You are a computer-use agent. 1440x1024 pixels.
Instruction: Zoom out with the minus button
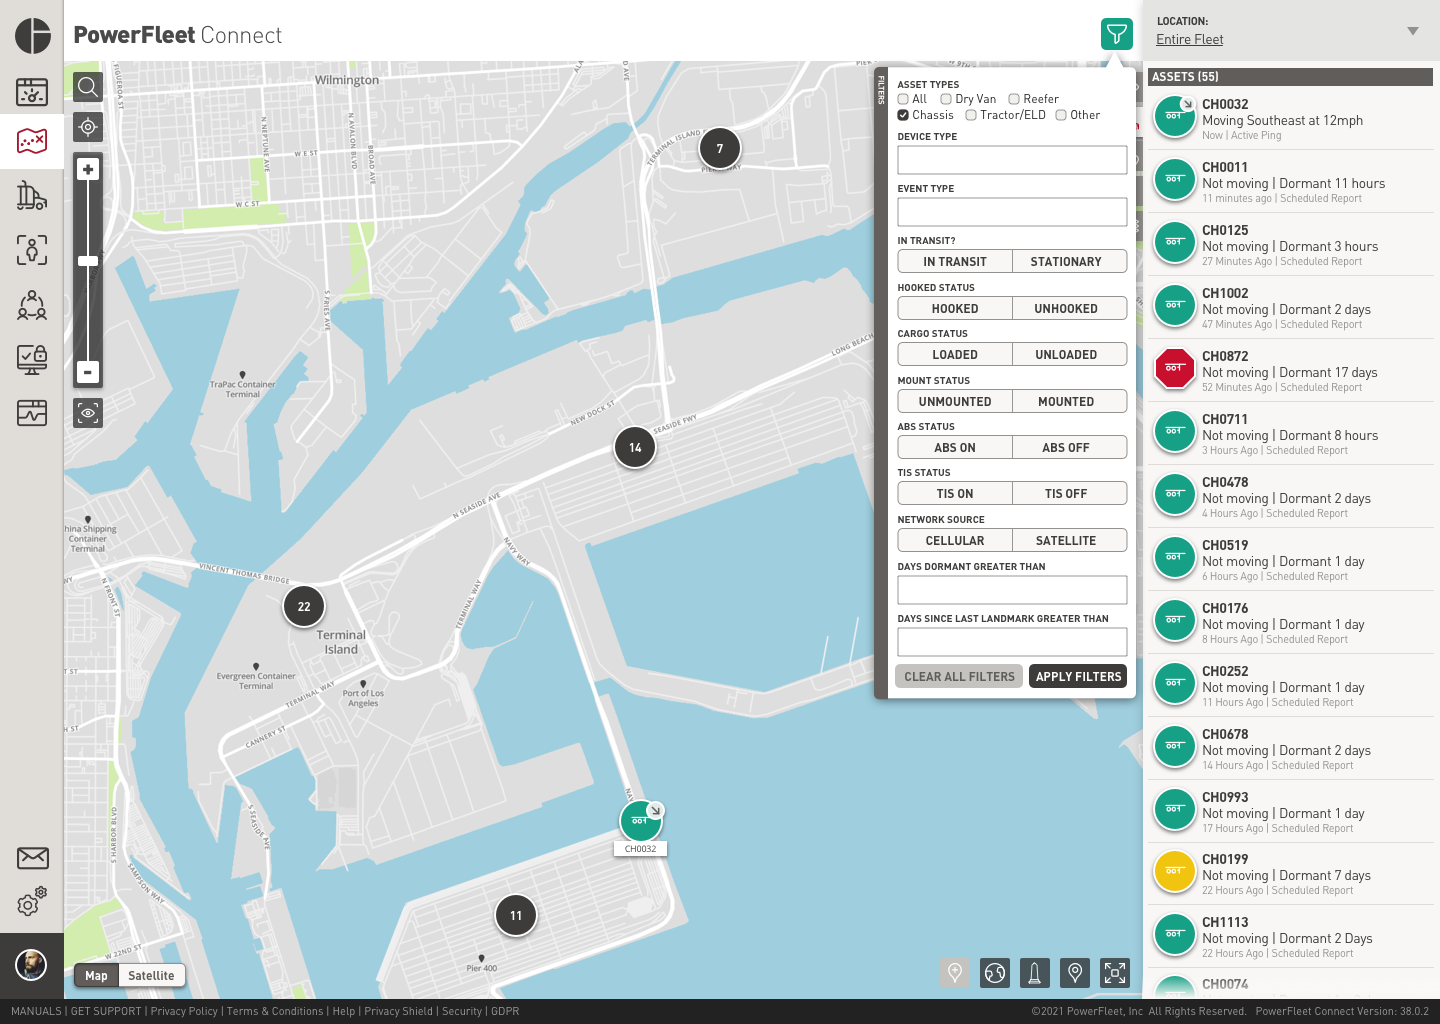88,372
